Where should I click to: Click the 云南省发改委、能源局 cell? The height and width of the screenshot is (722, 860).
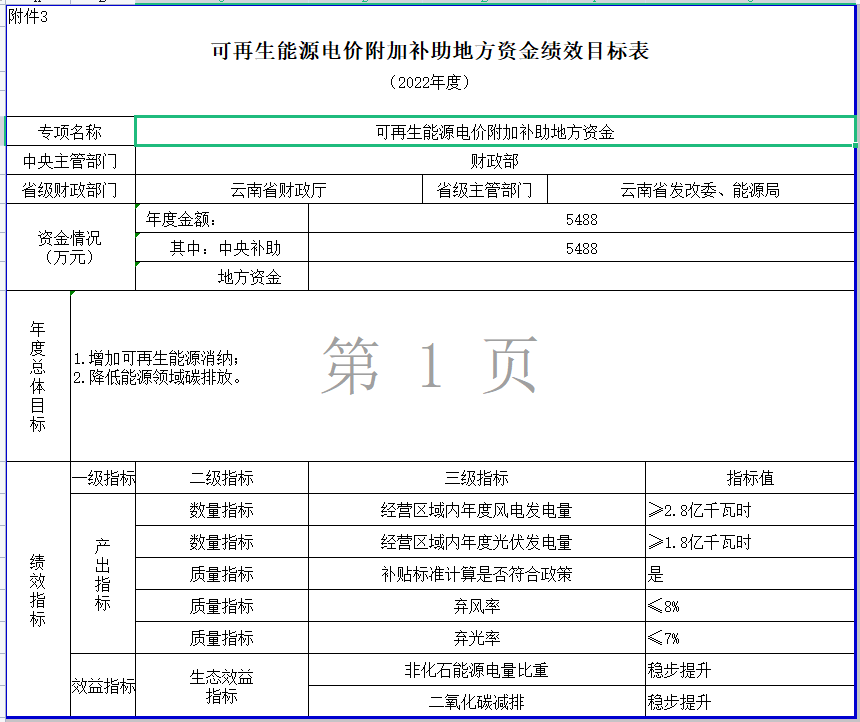699,190
